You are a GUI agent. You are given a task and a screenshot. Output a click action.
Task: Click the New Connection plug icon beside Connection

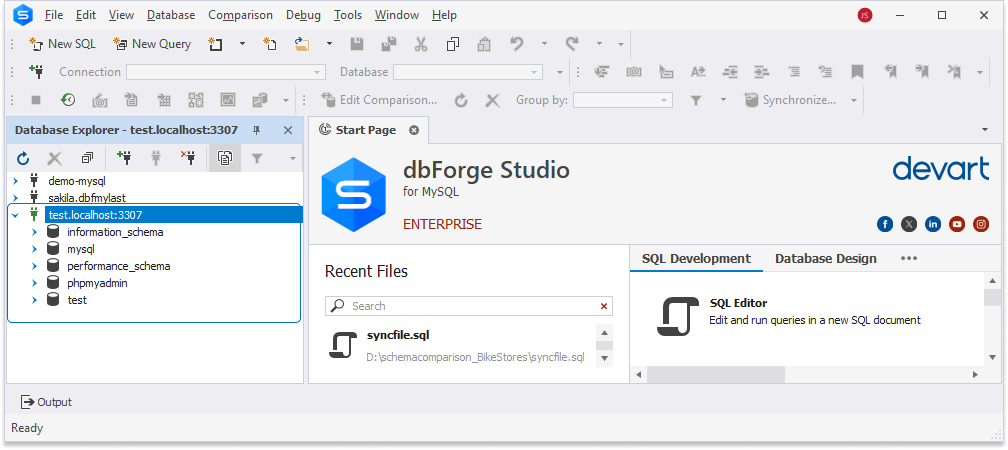(x=36, y=72)
